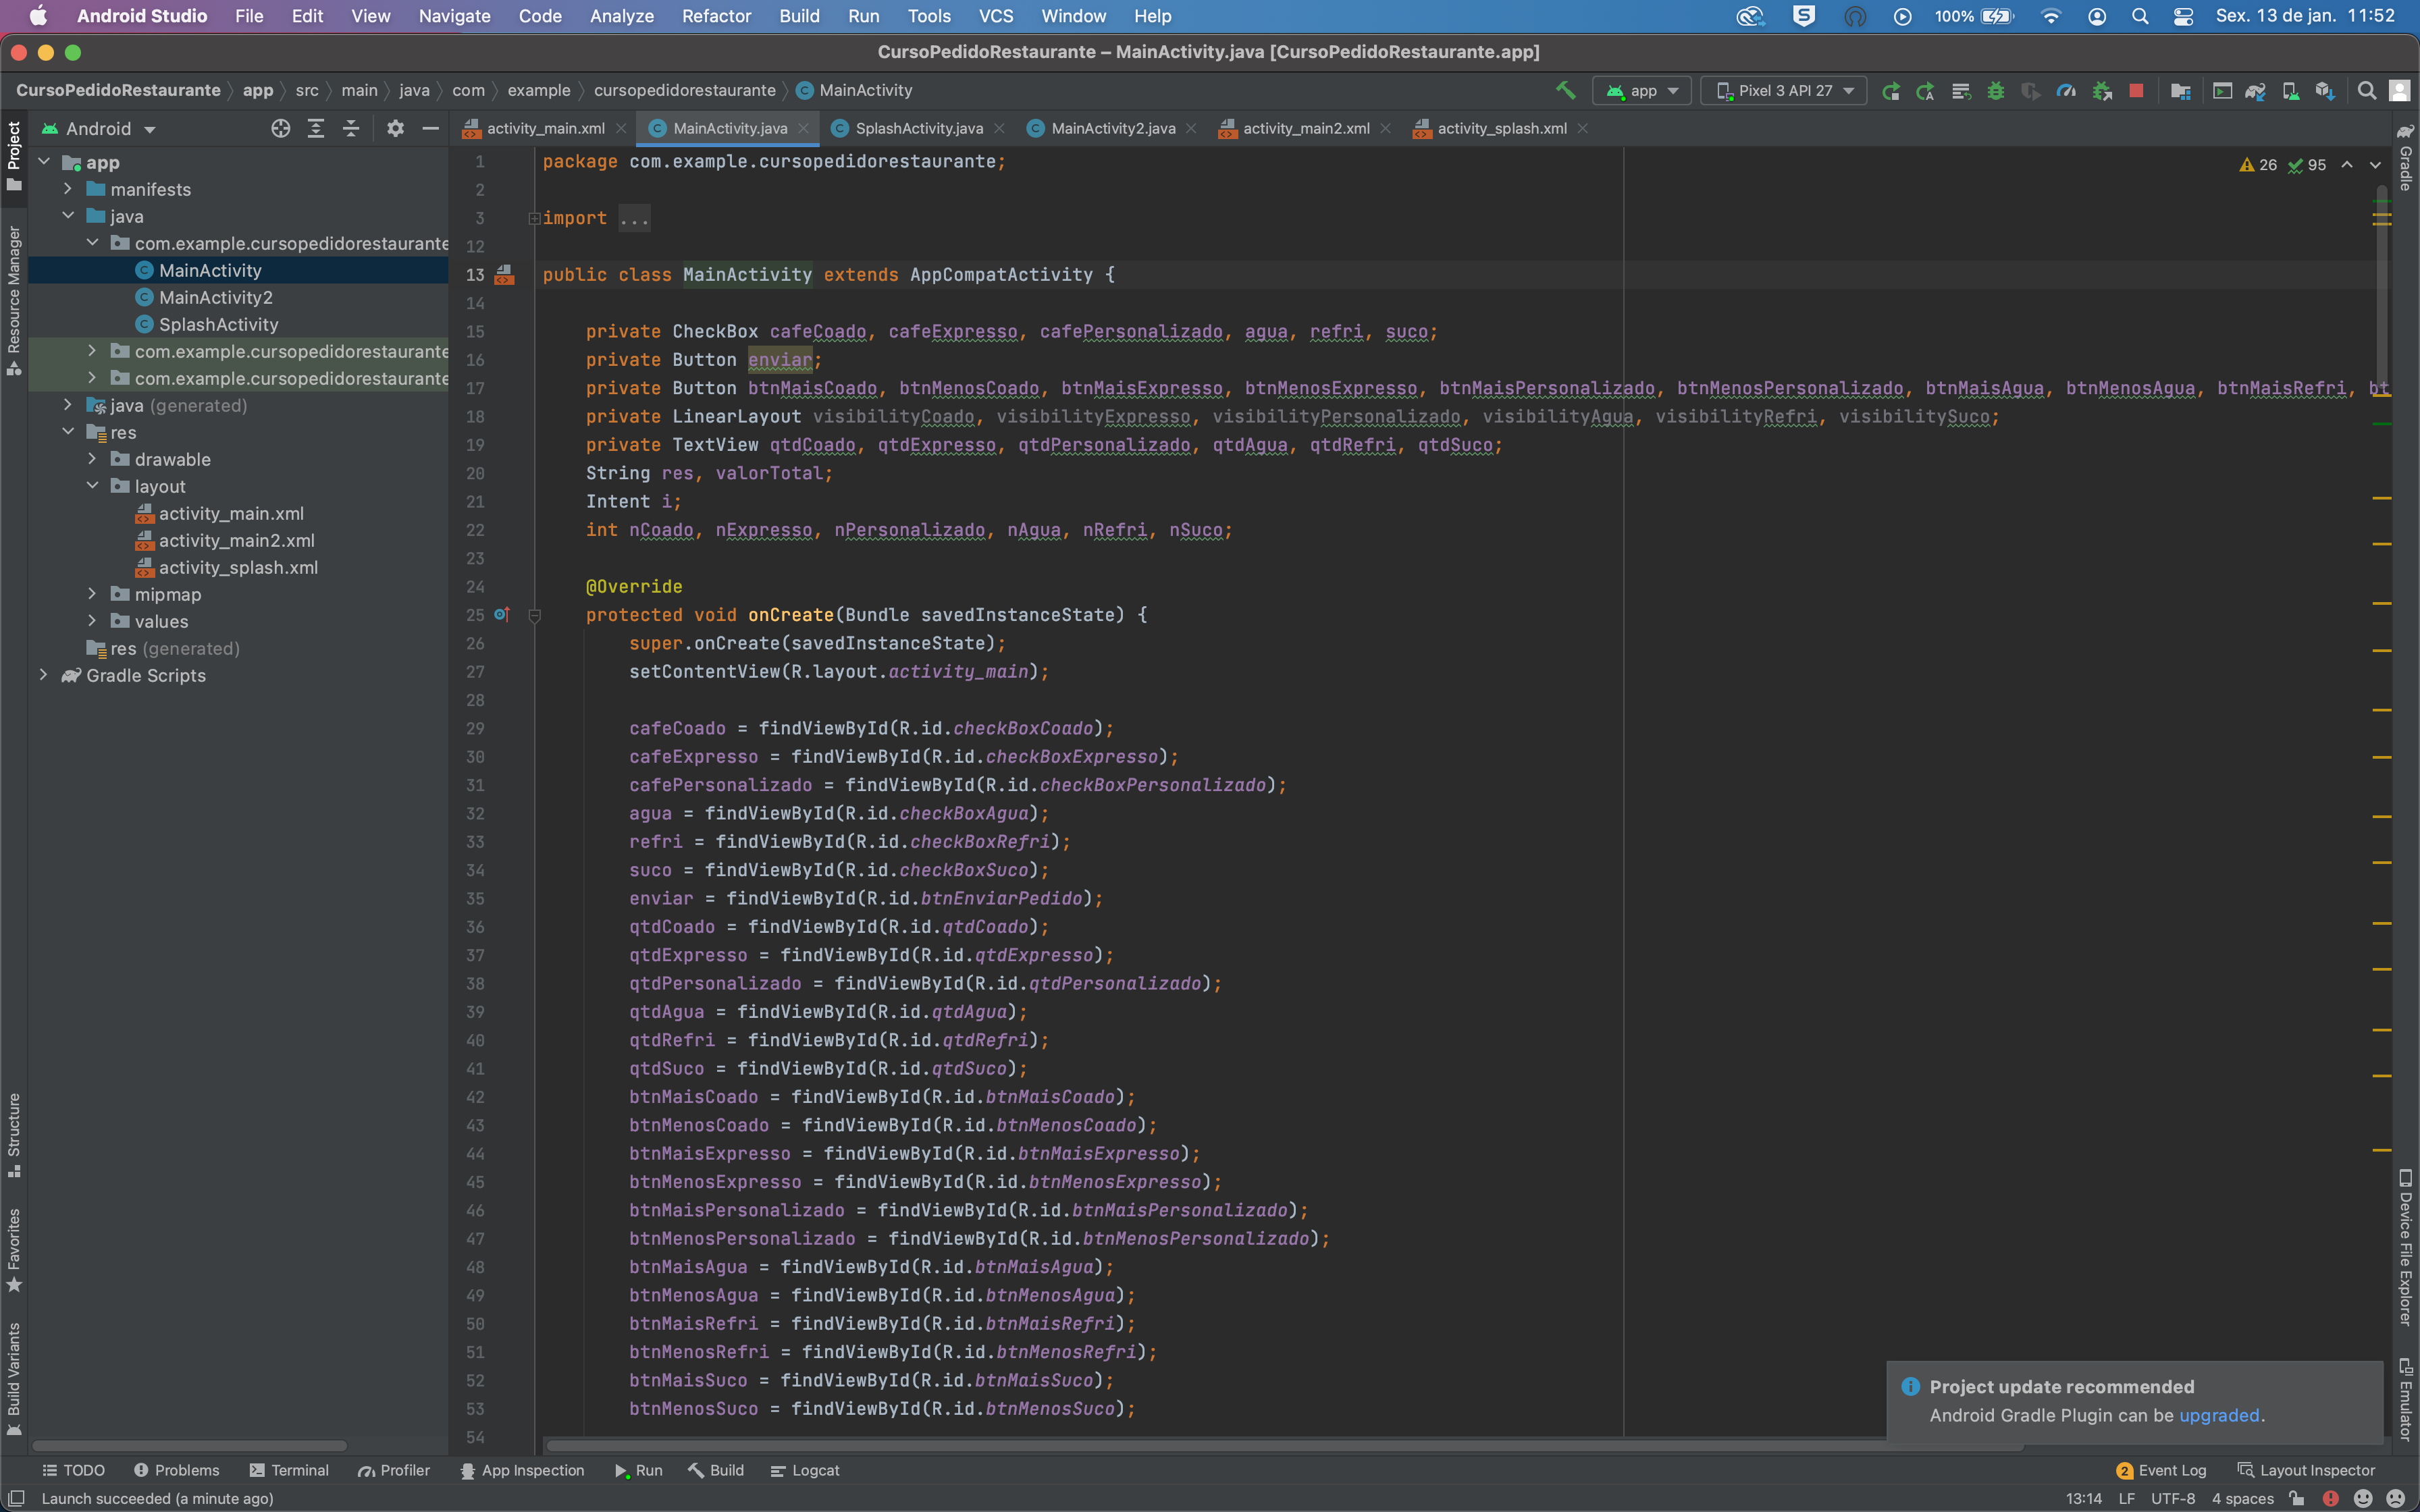Open Project panel settings with the gear icon

point(396,128)
